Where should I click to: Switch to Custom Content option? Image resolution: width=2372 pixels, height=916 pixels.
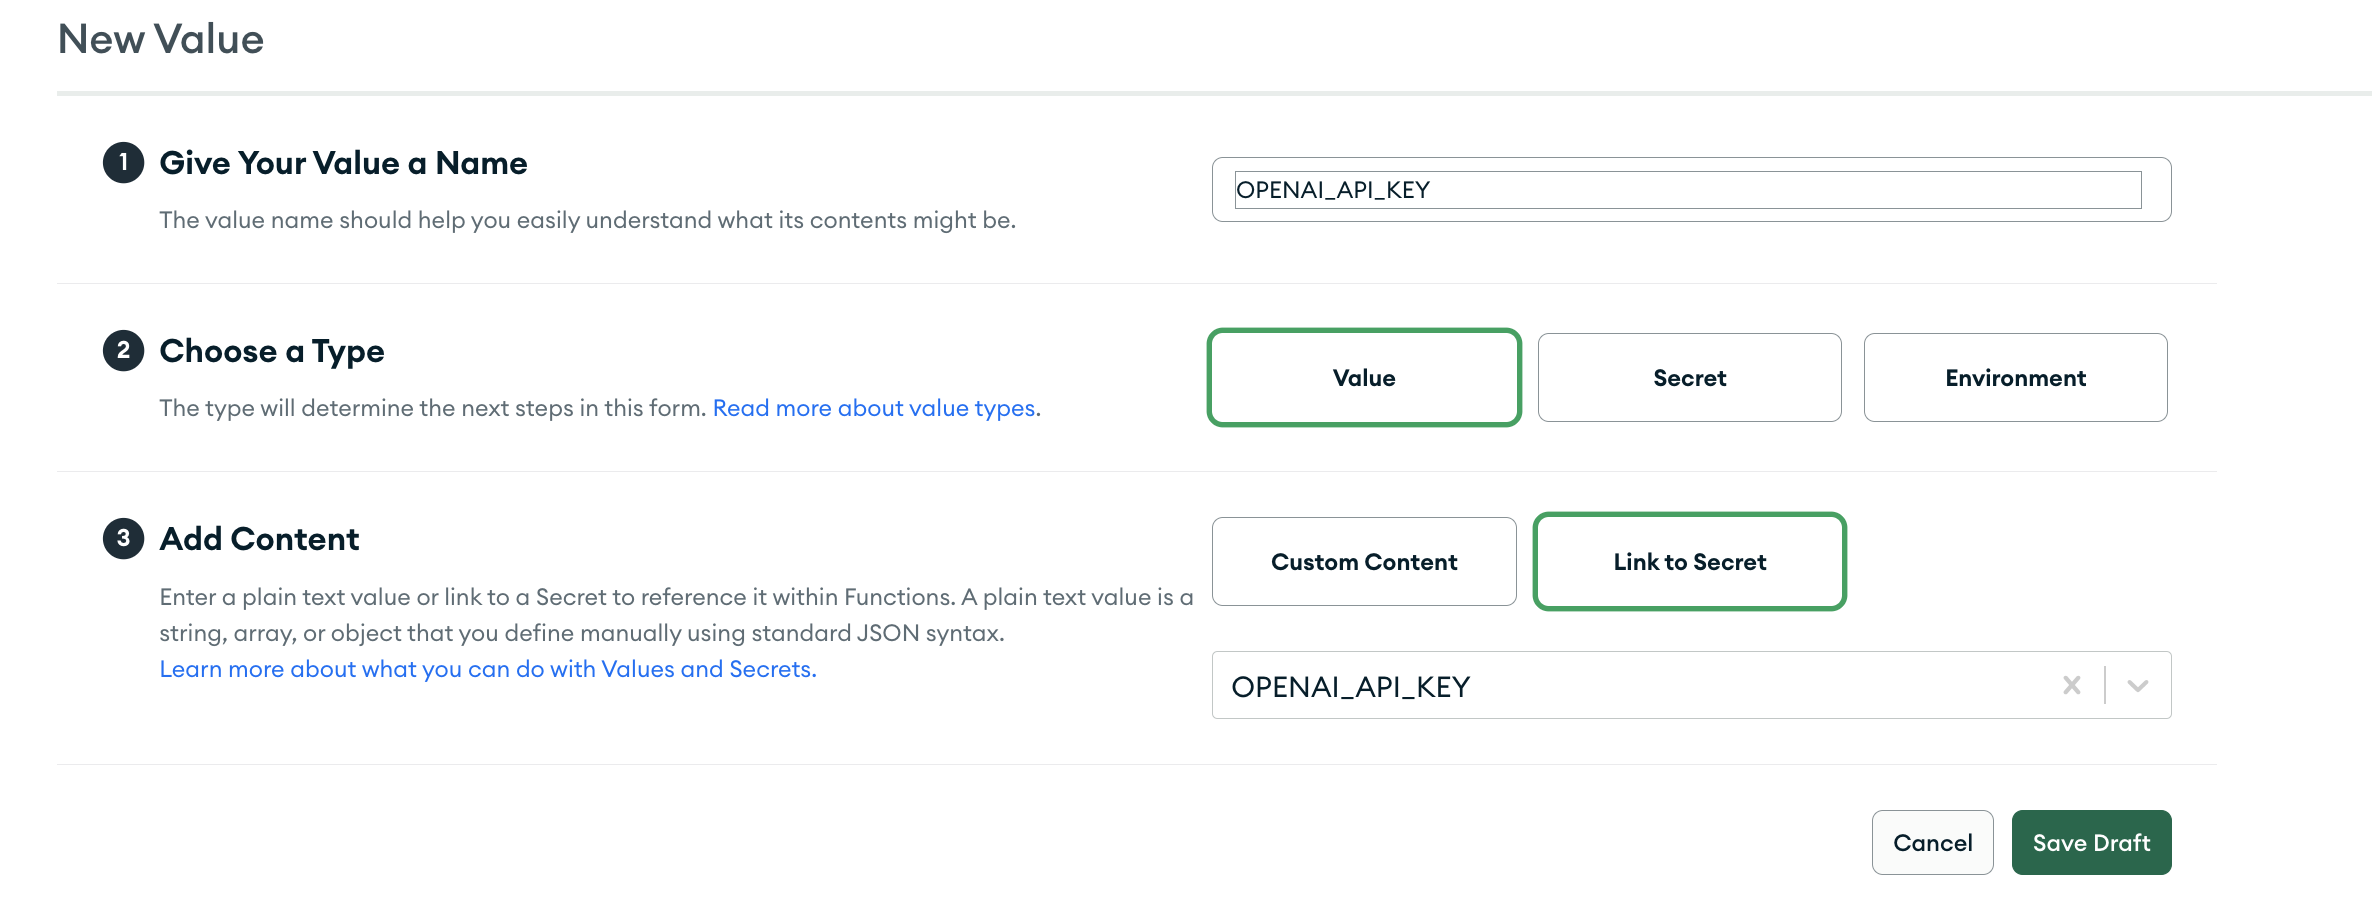pyautogui.click(x=1363, y=562)
